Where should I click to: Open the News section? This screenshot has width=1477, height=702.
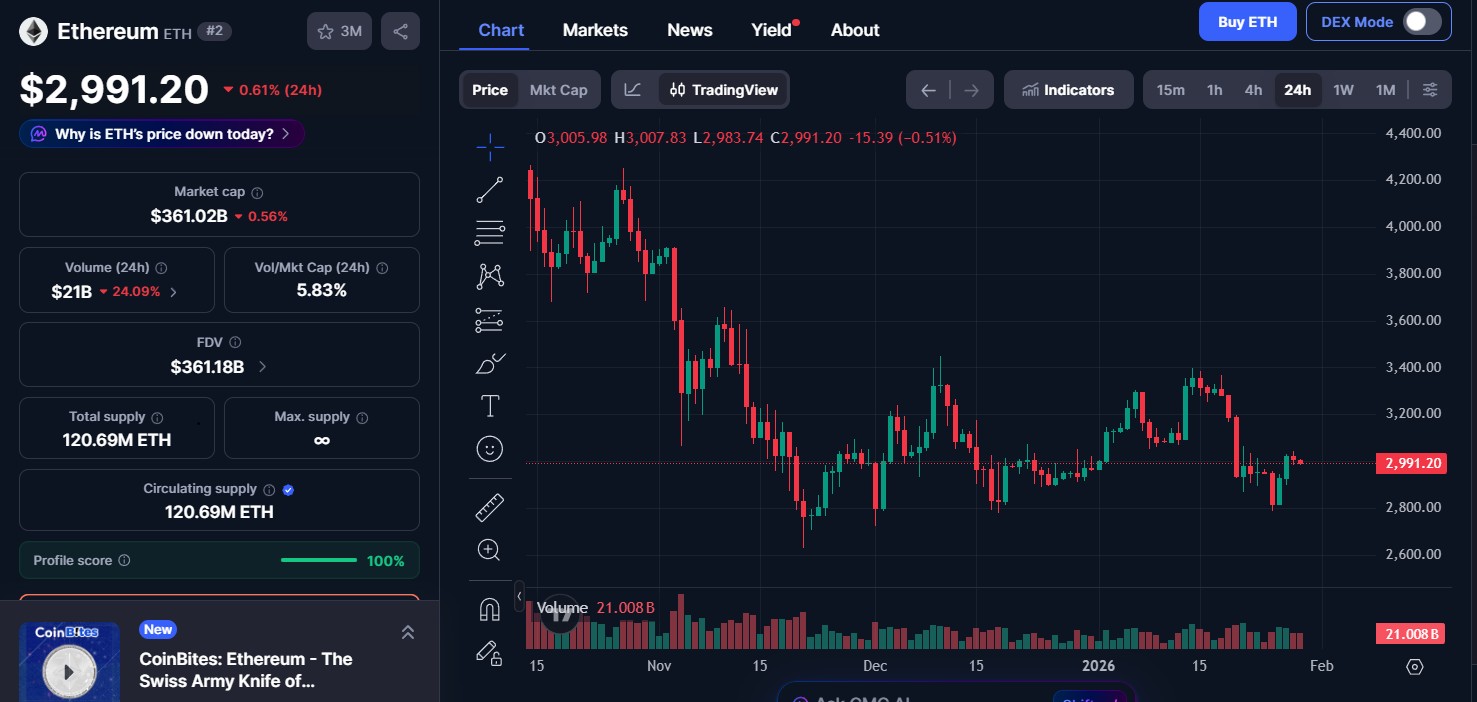[x=689, y=30]
